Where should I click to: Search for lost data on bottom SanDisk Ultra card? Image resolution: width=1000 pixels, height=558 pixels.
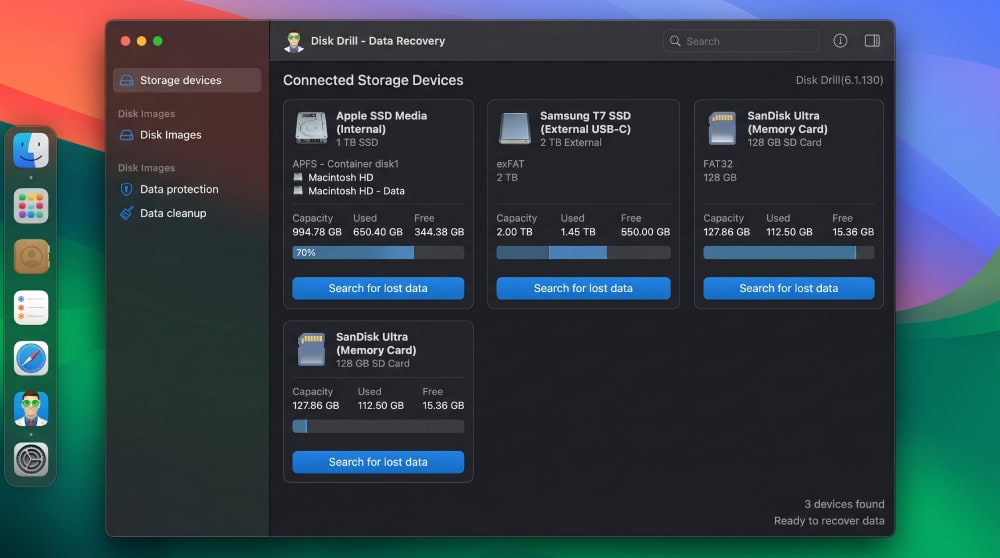[378, 462]
